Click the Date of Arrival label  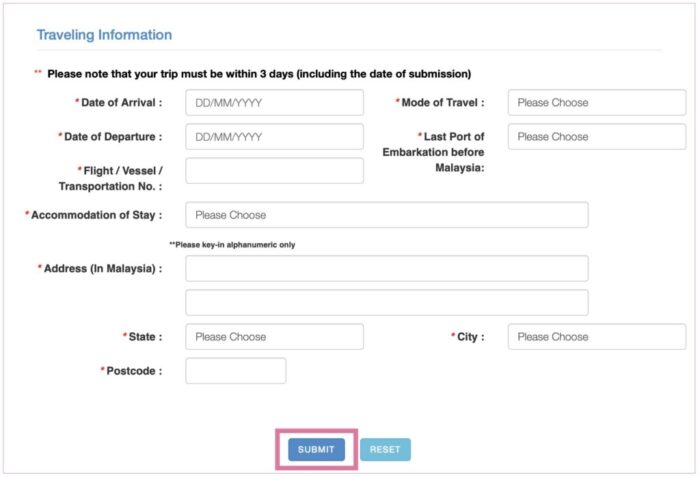(x=119, y=103)
